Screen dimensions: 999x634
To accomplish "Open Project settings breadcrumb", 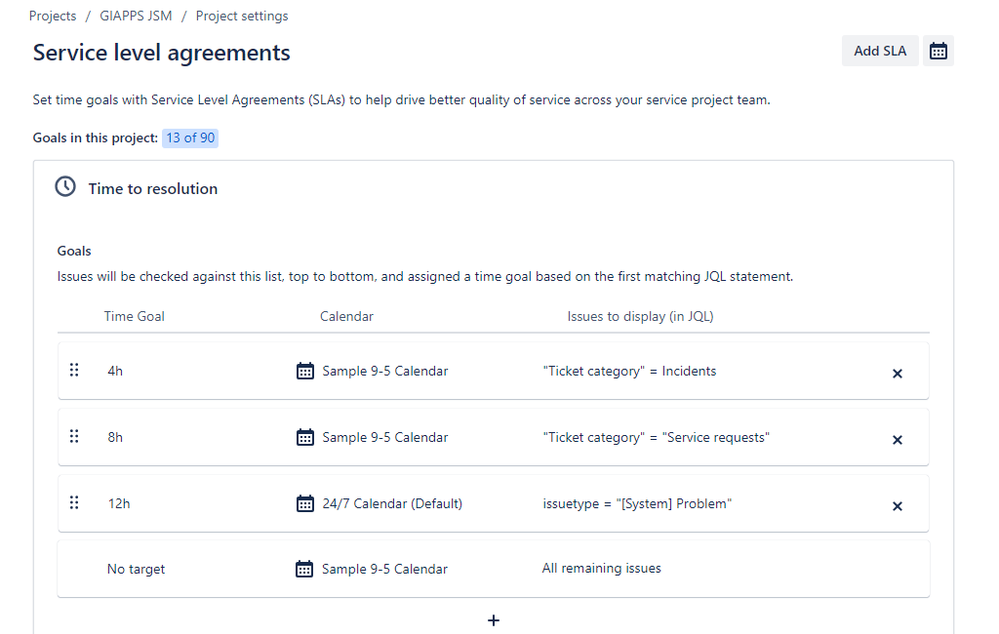I will (241, 16).
